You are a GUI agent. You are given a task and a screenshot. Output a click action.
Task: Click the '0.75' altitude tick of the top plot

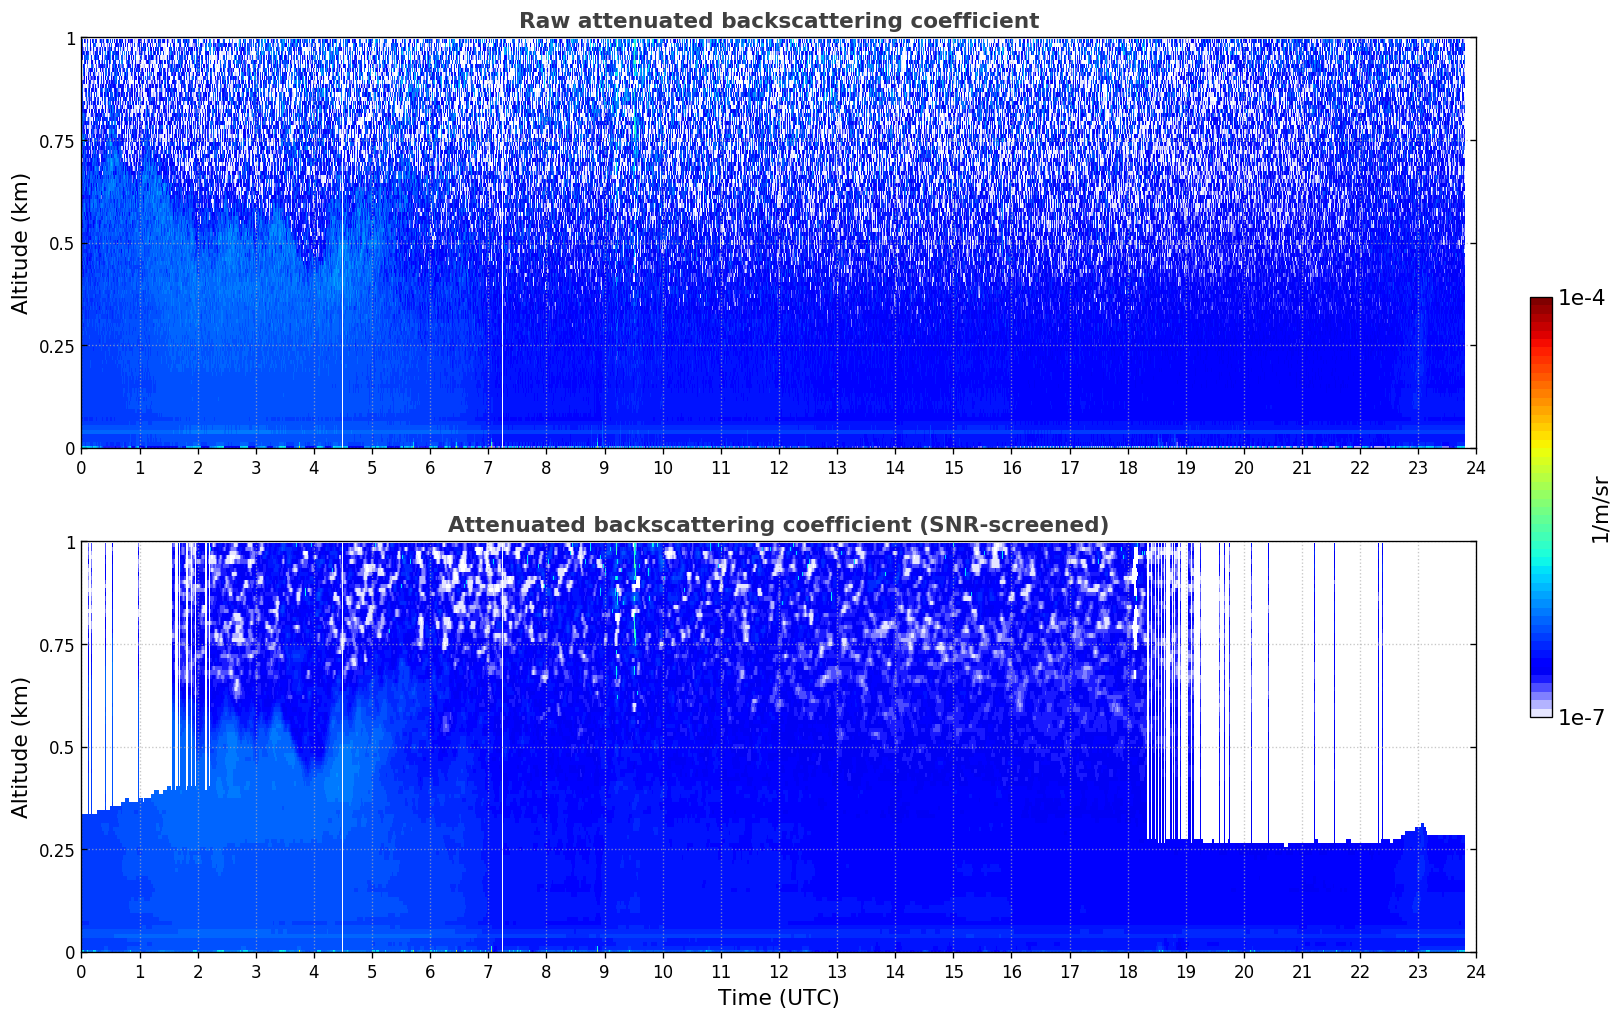click(56, 141)
